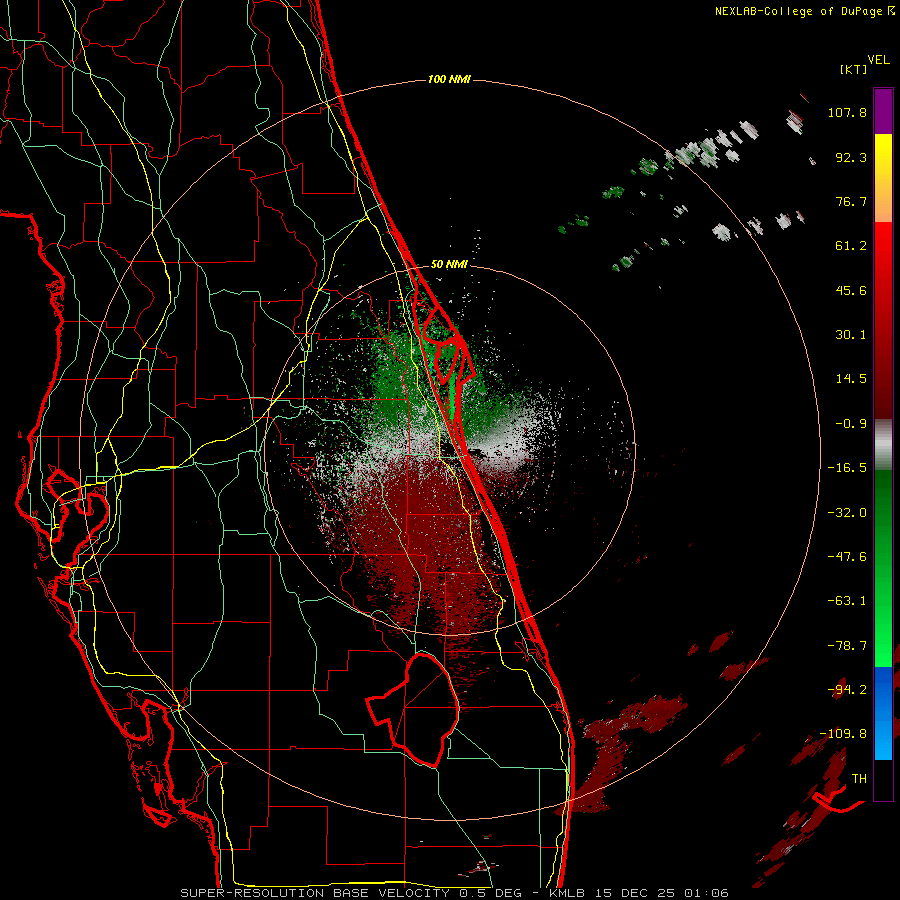Click the SUPER-RESOLUTION BASE VELOCITY caption
This screenshot has height=900, width=900.
pyautogui.click(x=317, y=893)
